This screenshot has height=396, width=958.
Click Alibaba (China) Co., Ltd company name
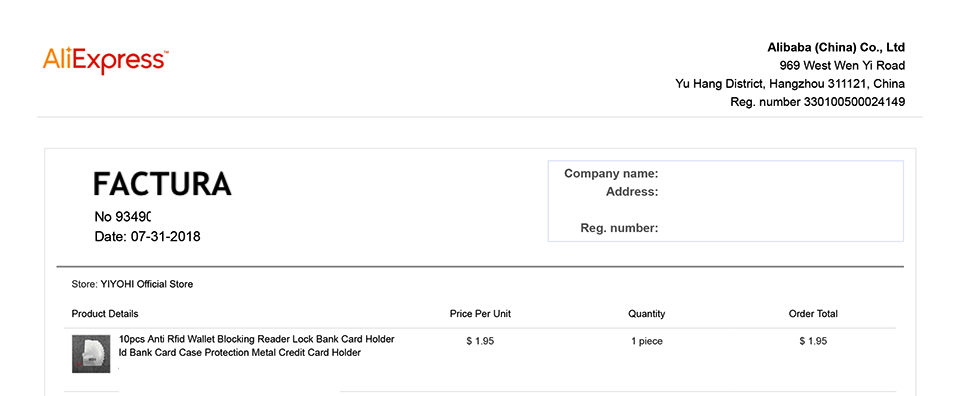click(x=836, y=48)
